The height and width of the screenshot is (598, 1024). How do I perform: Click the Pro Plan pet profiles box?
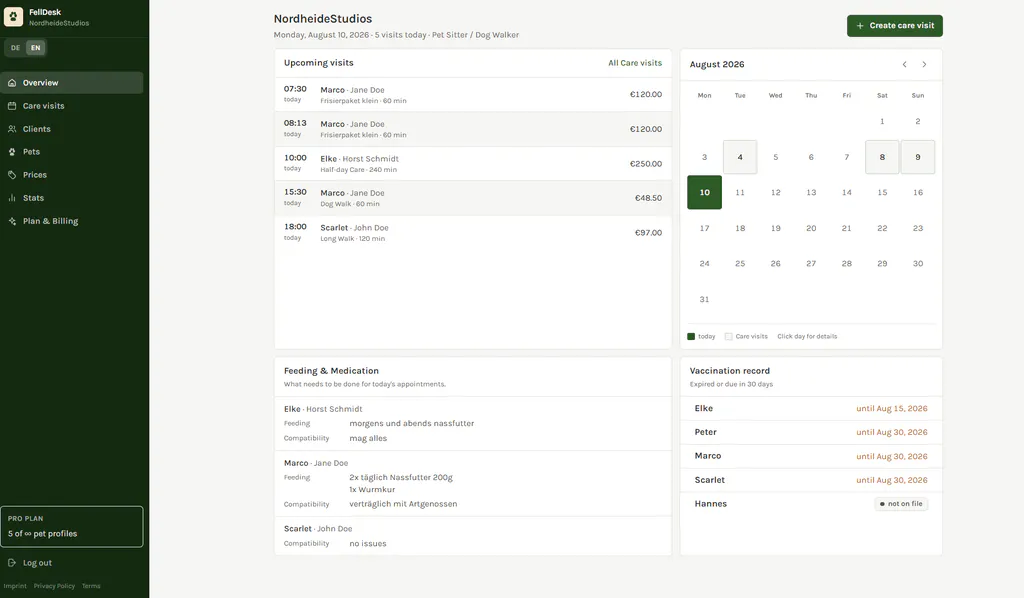[72, 527]
